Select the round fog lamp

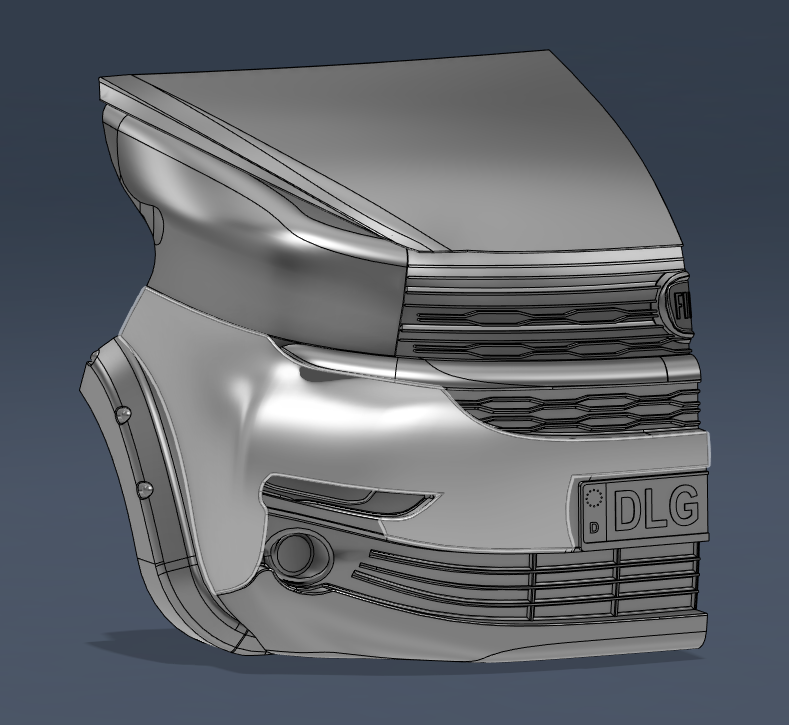click(294, 551)
